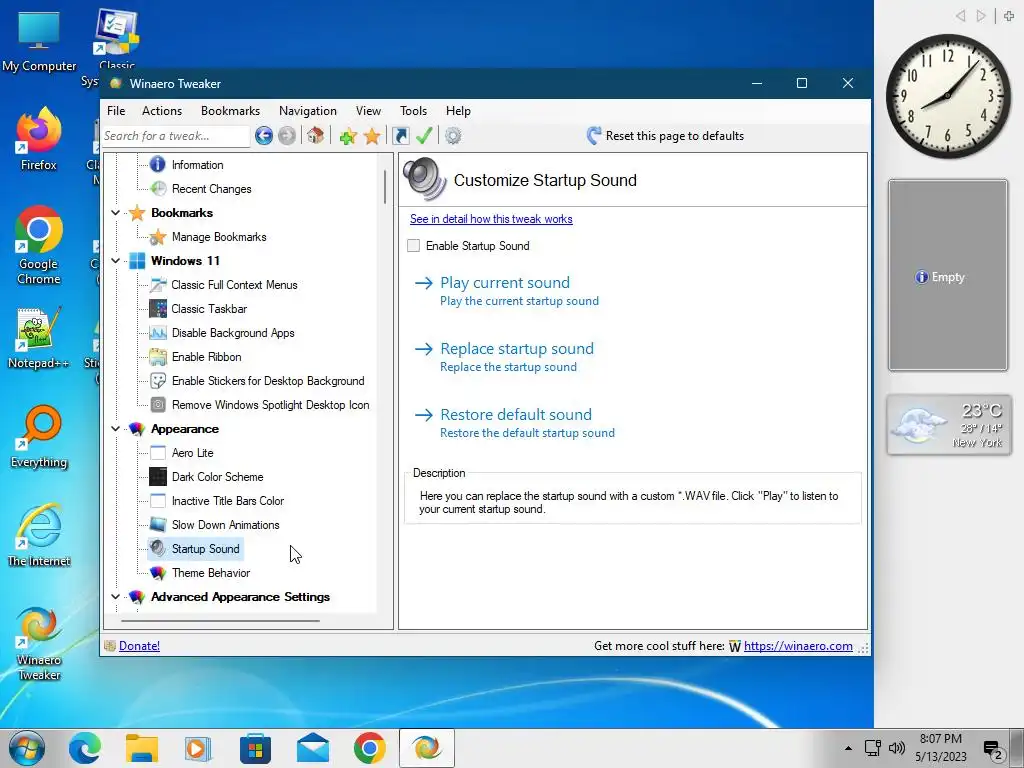Open Classic Full Context Menus tweak
The width and height of the screenshot is (1024, 768).
(x=234, y=285)
